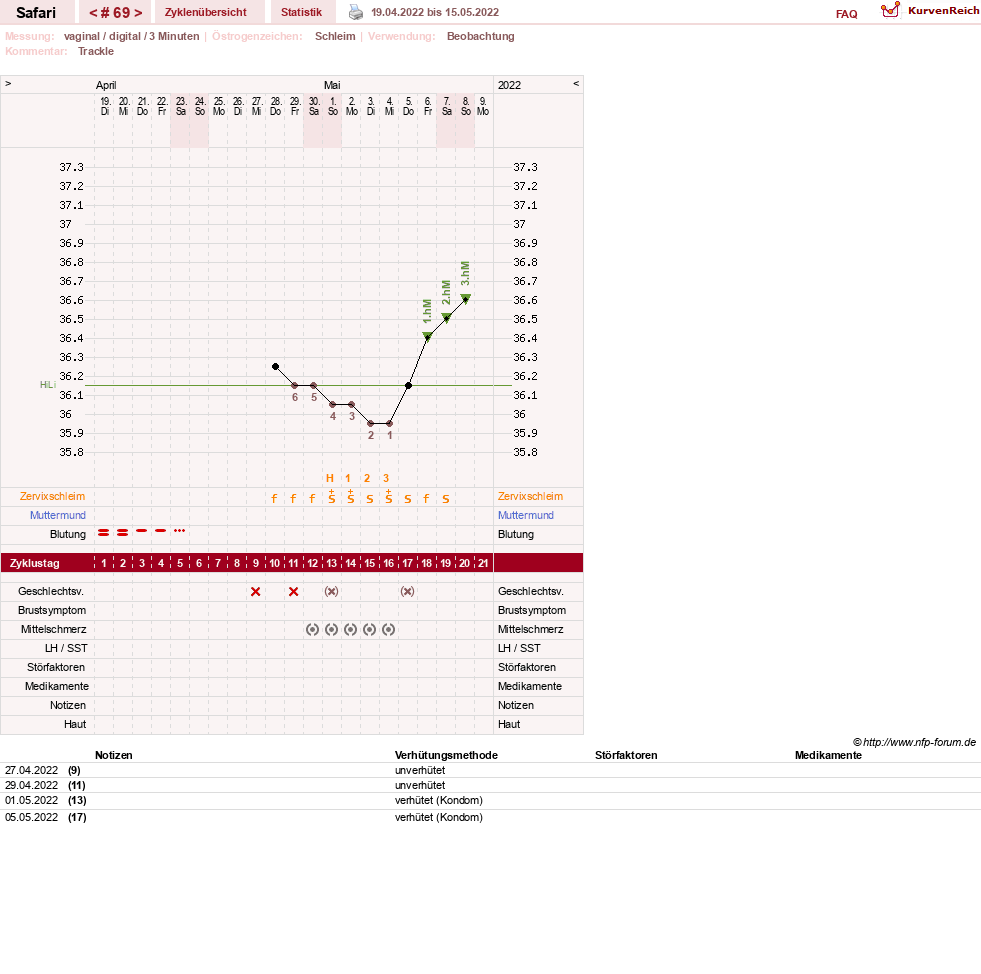The height and width of the screenshot is (974, 981).
Task: Click the date header '1. So' in May
Action: click(333, 106)
